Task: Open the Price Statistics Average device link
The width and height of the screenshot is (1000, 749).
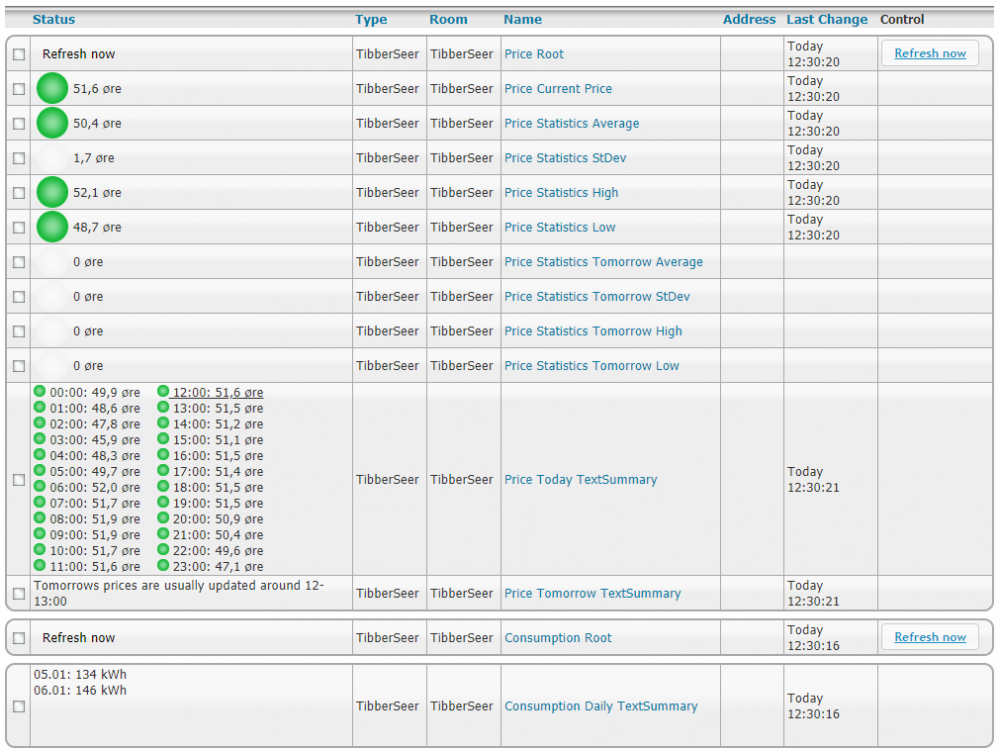Action: tap(571, 124)
